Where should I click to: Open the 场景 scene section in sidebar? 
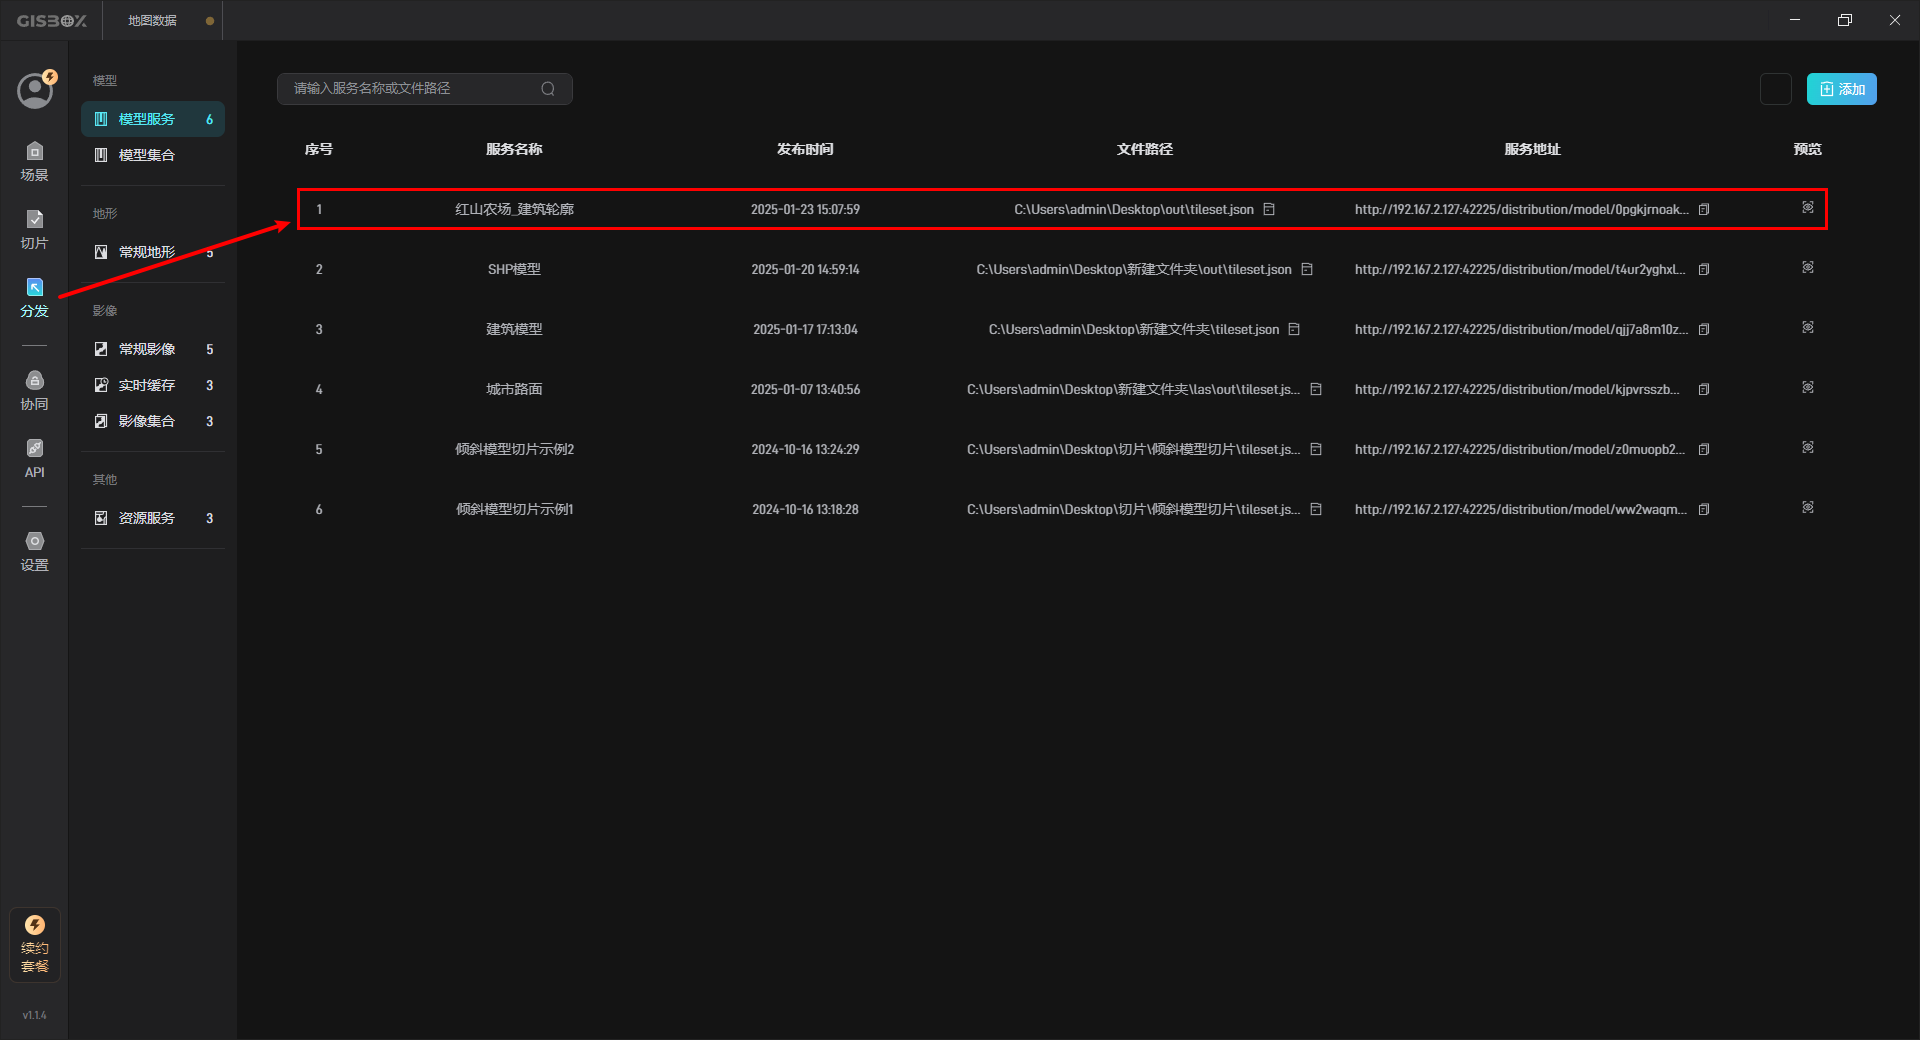(x=35, y=162)
